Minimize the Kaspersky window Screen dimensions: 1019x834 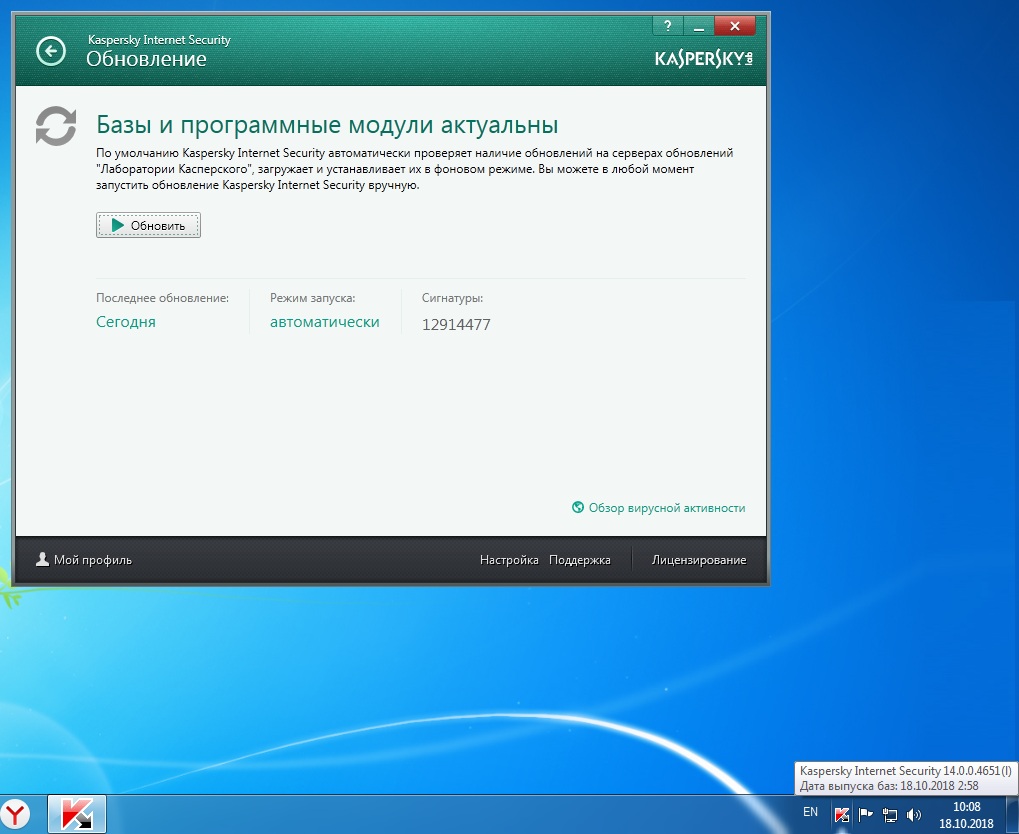[x=699, y=26]
